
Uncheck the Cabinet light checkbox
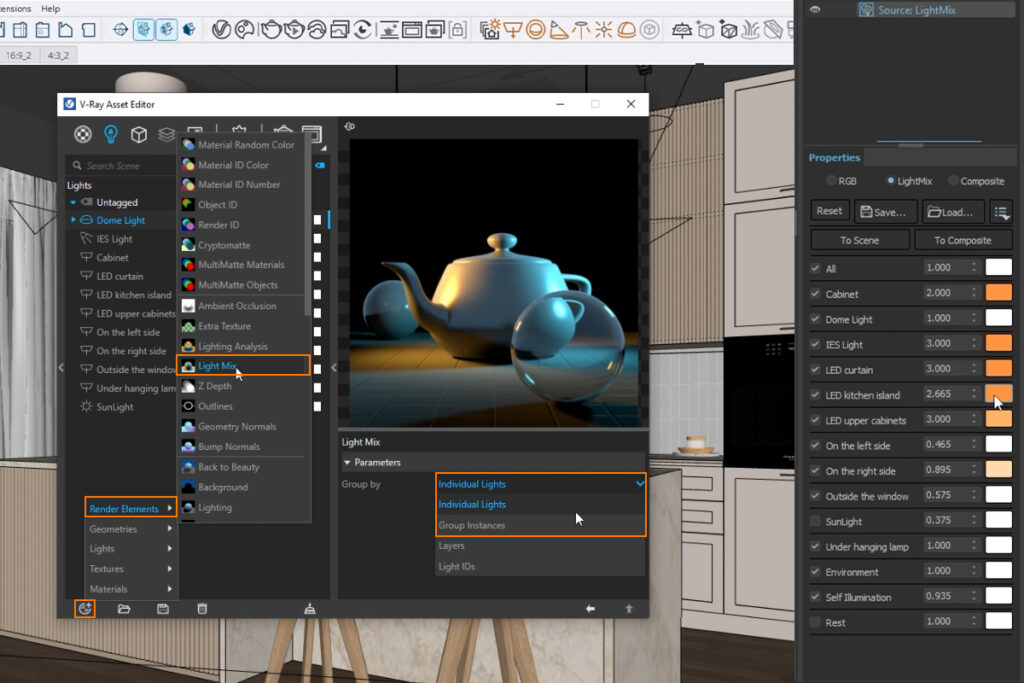[x=815, y=294]
